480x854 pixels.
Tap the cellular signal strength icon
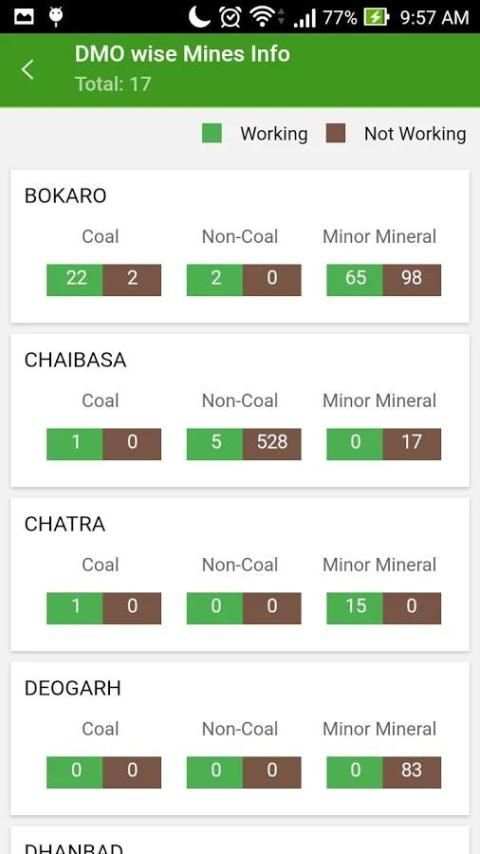(x=305, y=18)
